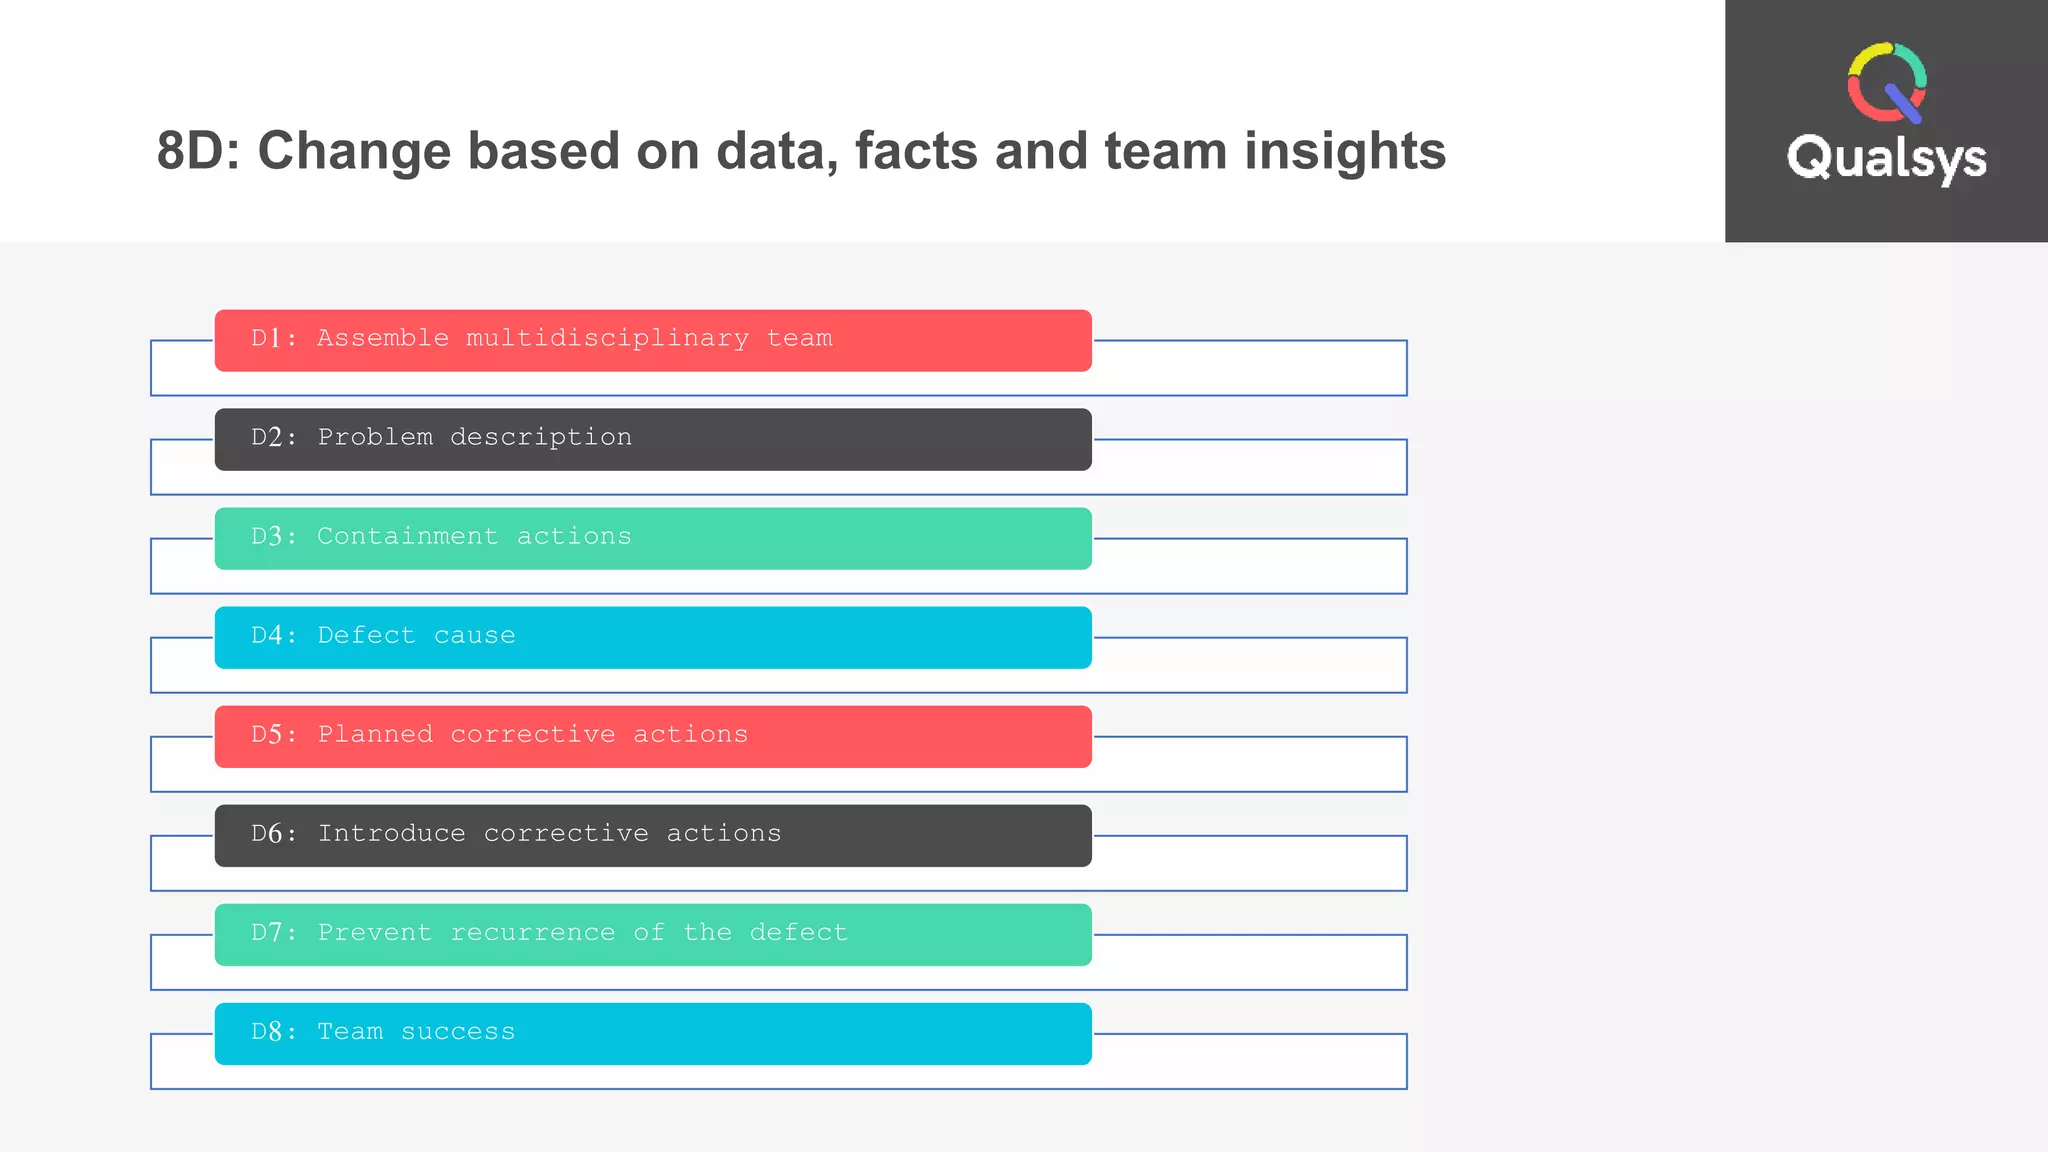Click the purple tail of the Qualsys Q logo

pos(1903,104)
